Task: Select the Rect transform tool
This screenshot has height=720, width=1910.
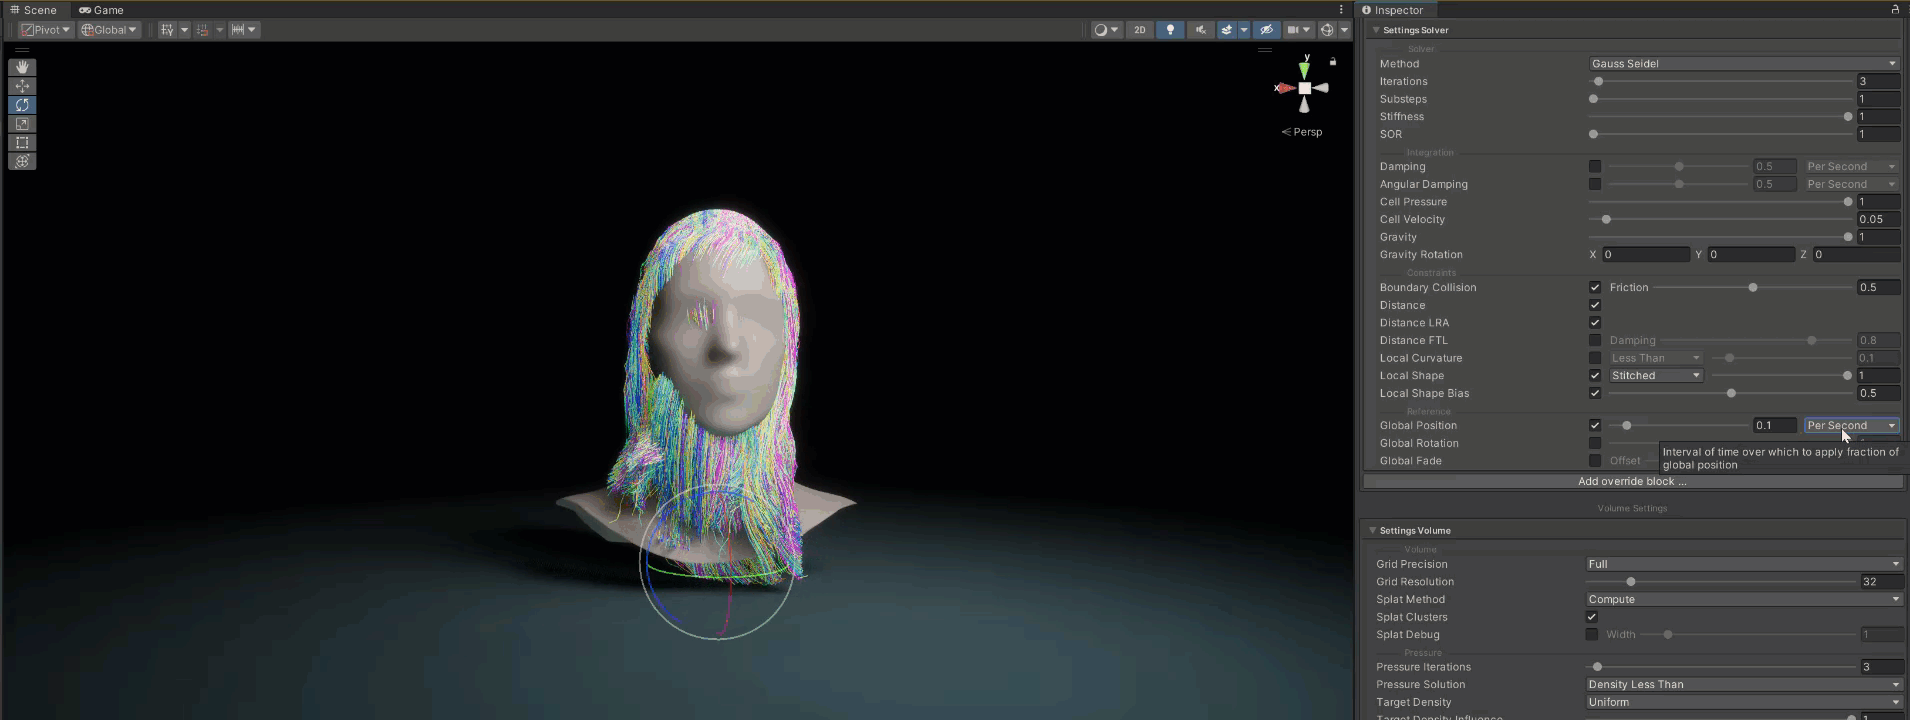Action: 22,143
